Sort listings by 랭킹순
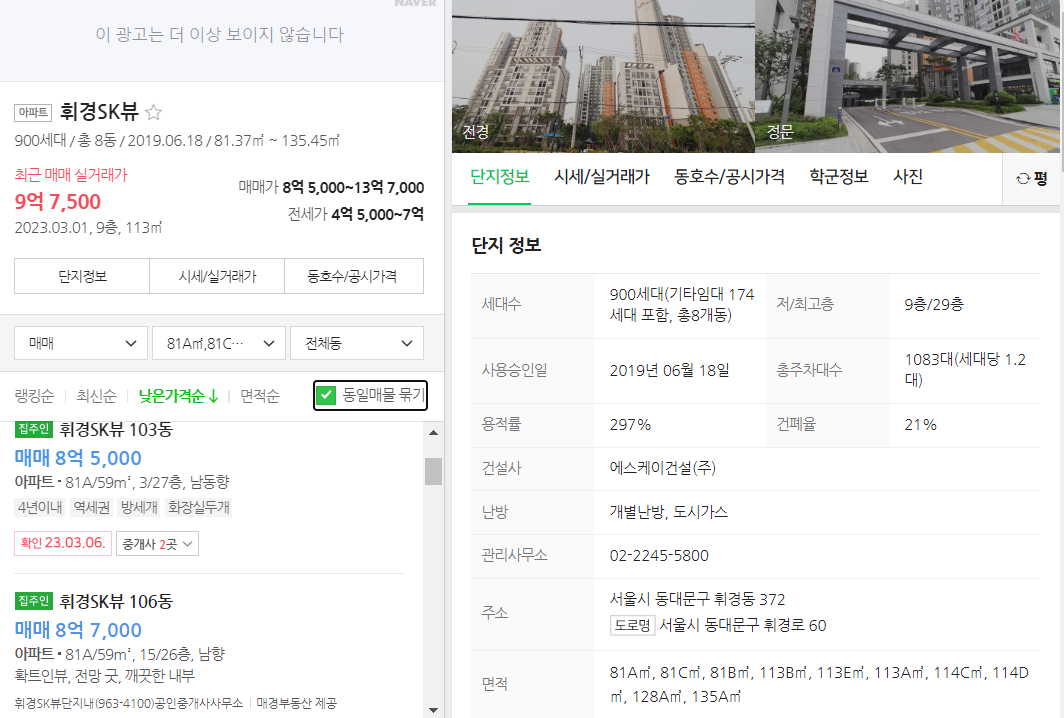1064x718 pixels. pyautogui.click(x=34, y=396)
